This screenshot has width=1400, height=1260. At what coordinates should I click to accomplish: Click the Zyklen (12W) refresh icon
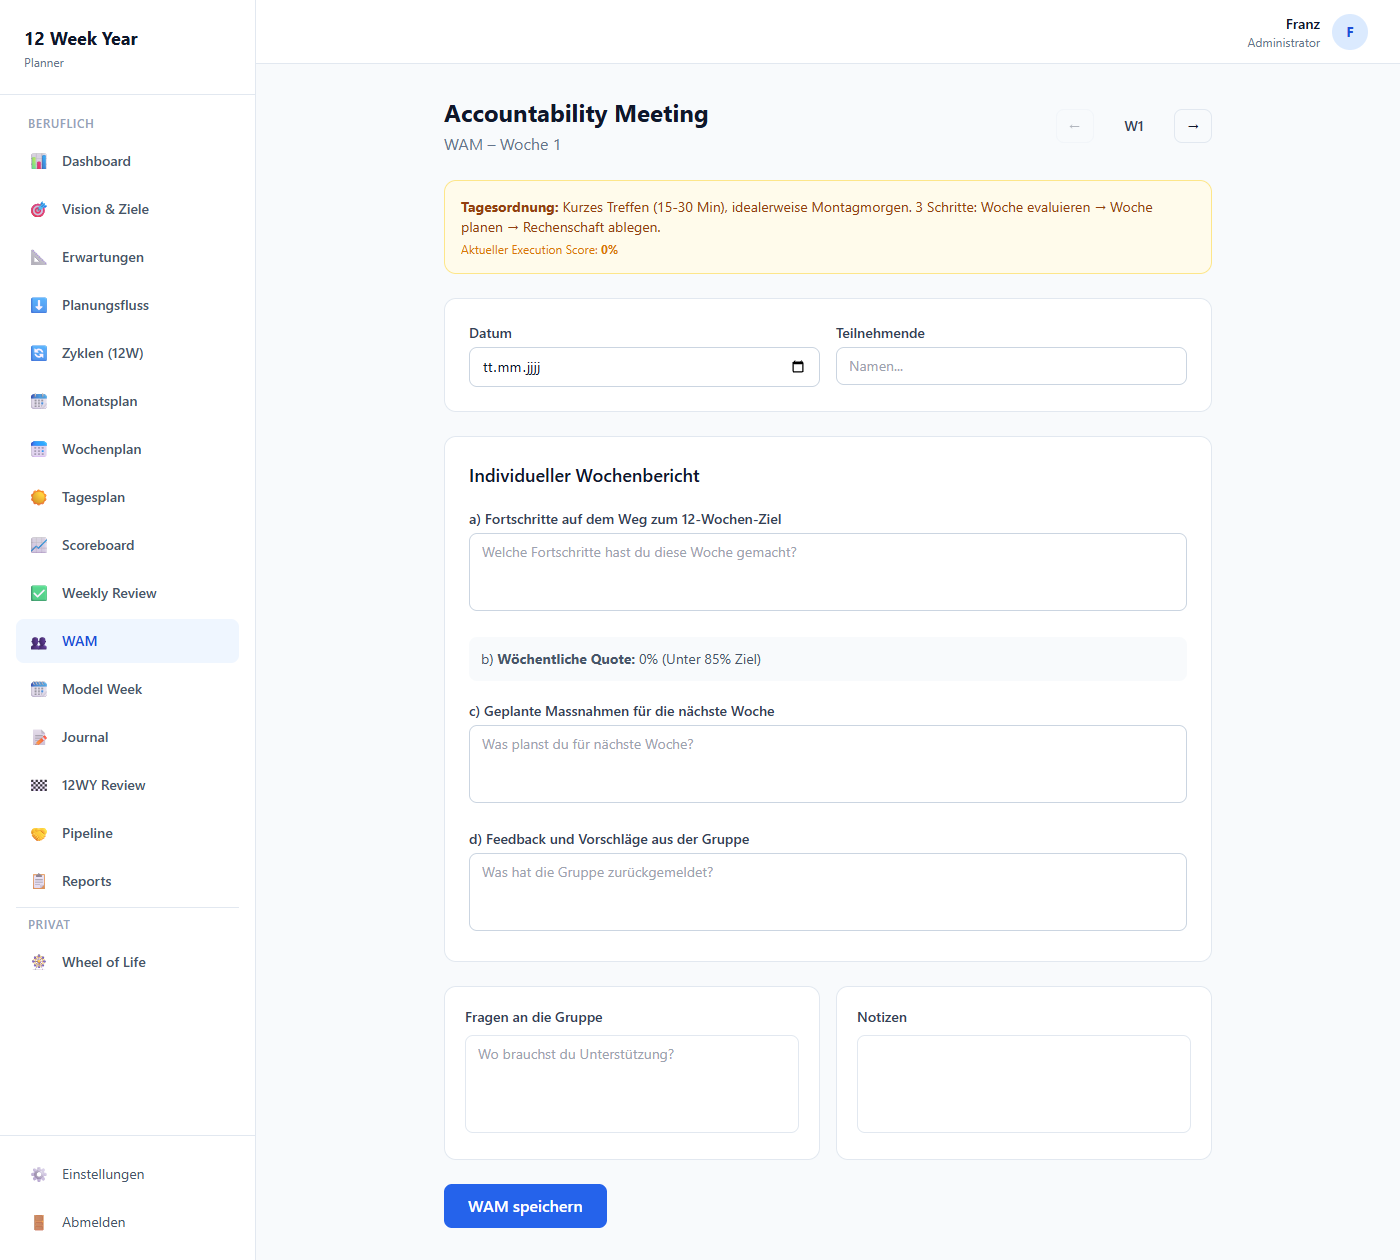39,353
